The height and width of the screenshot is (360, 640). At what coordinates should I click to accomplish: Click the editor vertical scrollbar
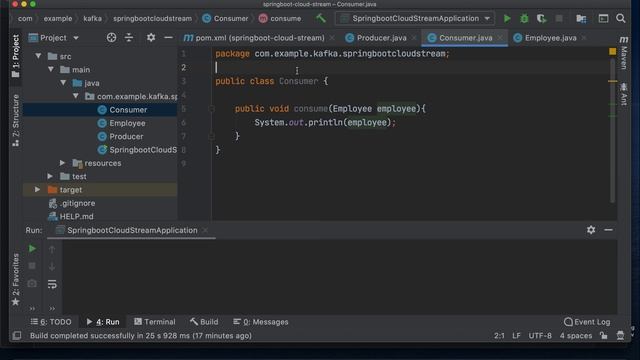coord(612,131)
